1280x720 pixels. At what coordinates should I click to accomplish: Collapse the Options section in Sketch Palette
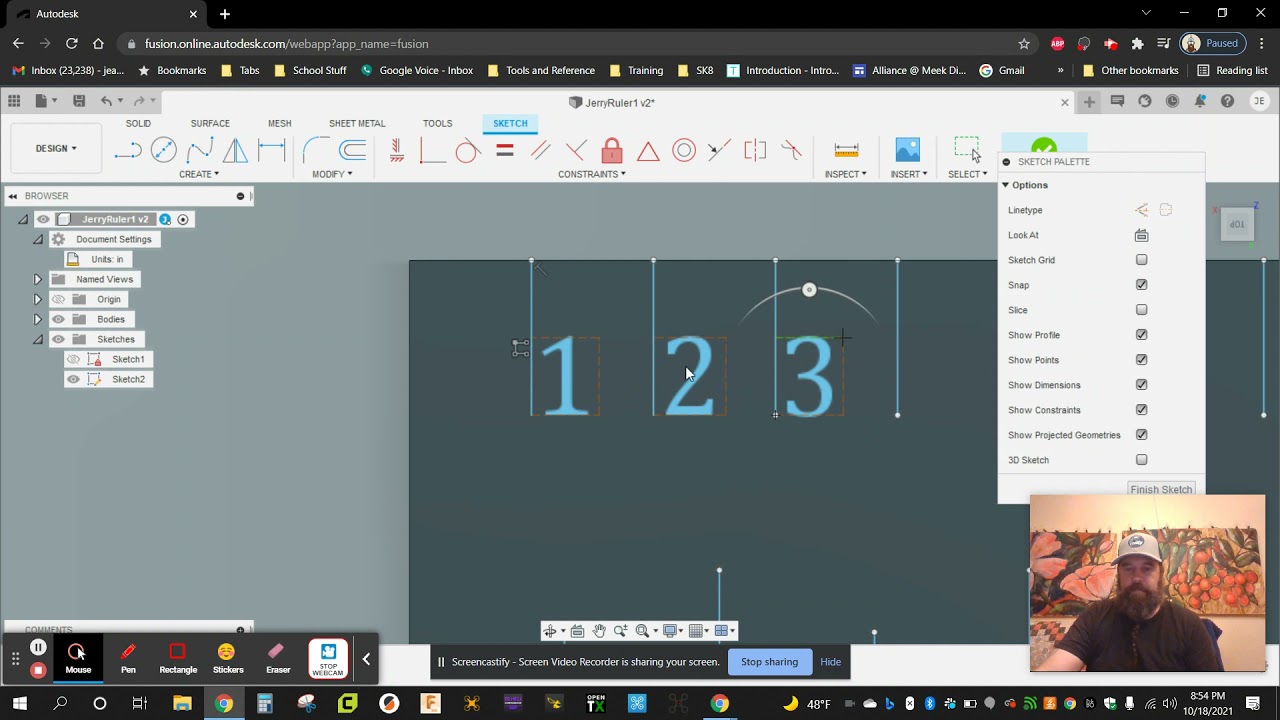(1005, 185)
